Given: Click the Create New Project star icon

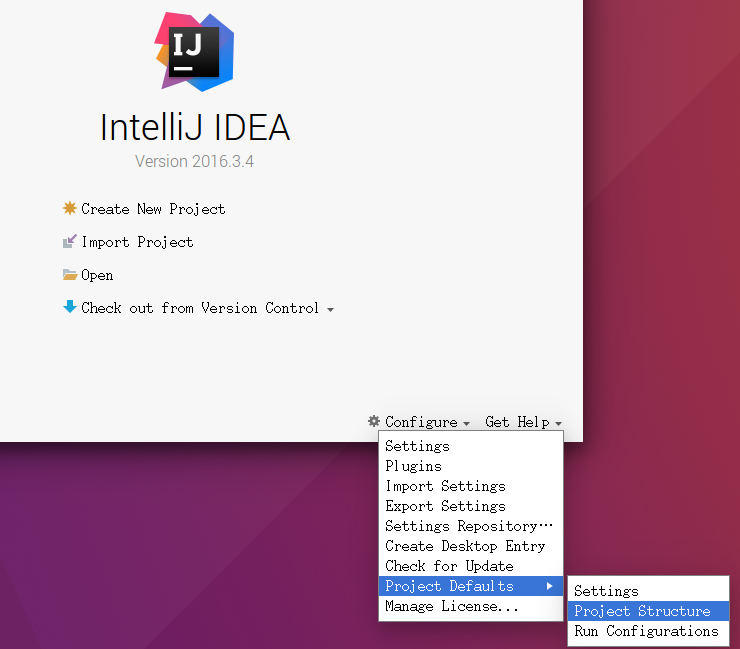Looking at the screenshot, I should point(69,208).
